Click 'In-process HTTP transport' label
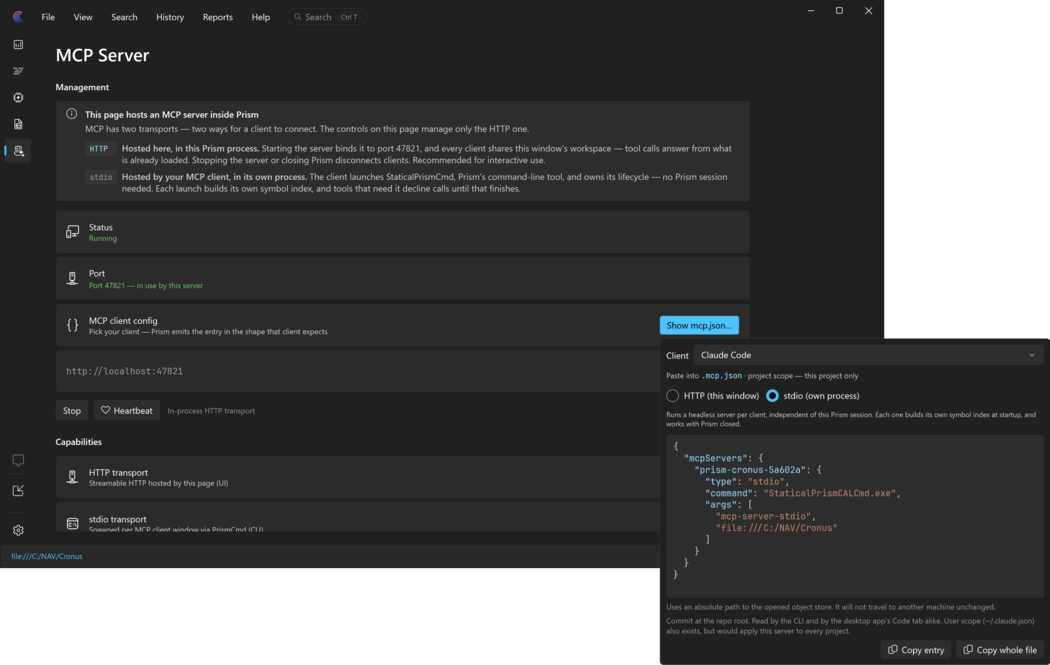Image resolution: width=1050 pixels, height=665 pixels. click(x=211, y=411)
